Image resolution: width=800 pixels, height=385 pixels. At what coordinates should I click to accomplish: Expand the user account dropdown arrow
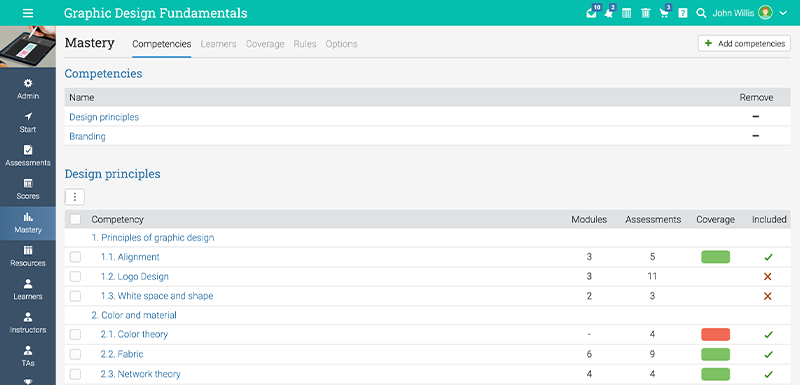point(783,13)
